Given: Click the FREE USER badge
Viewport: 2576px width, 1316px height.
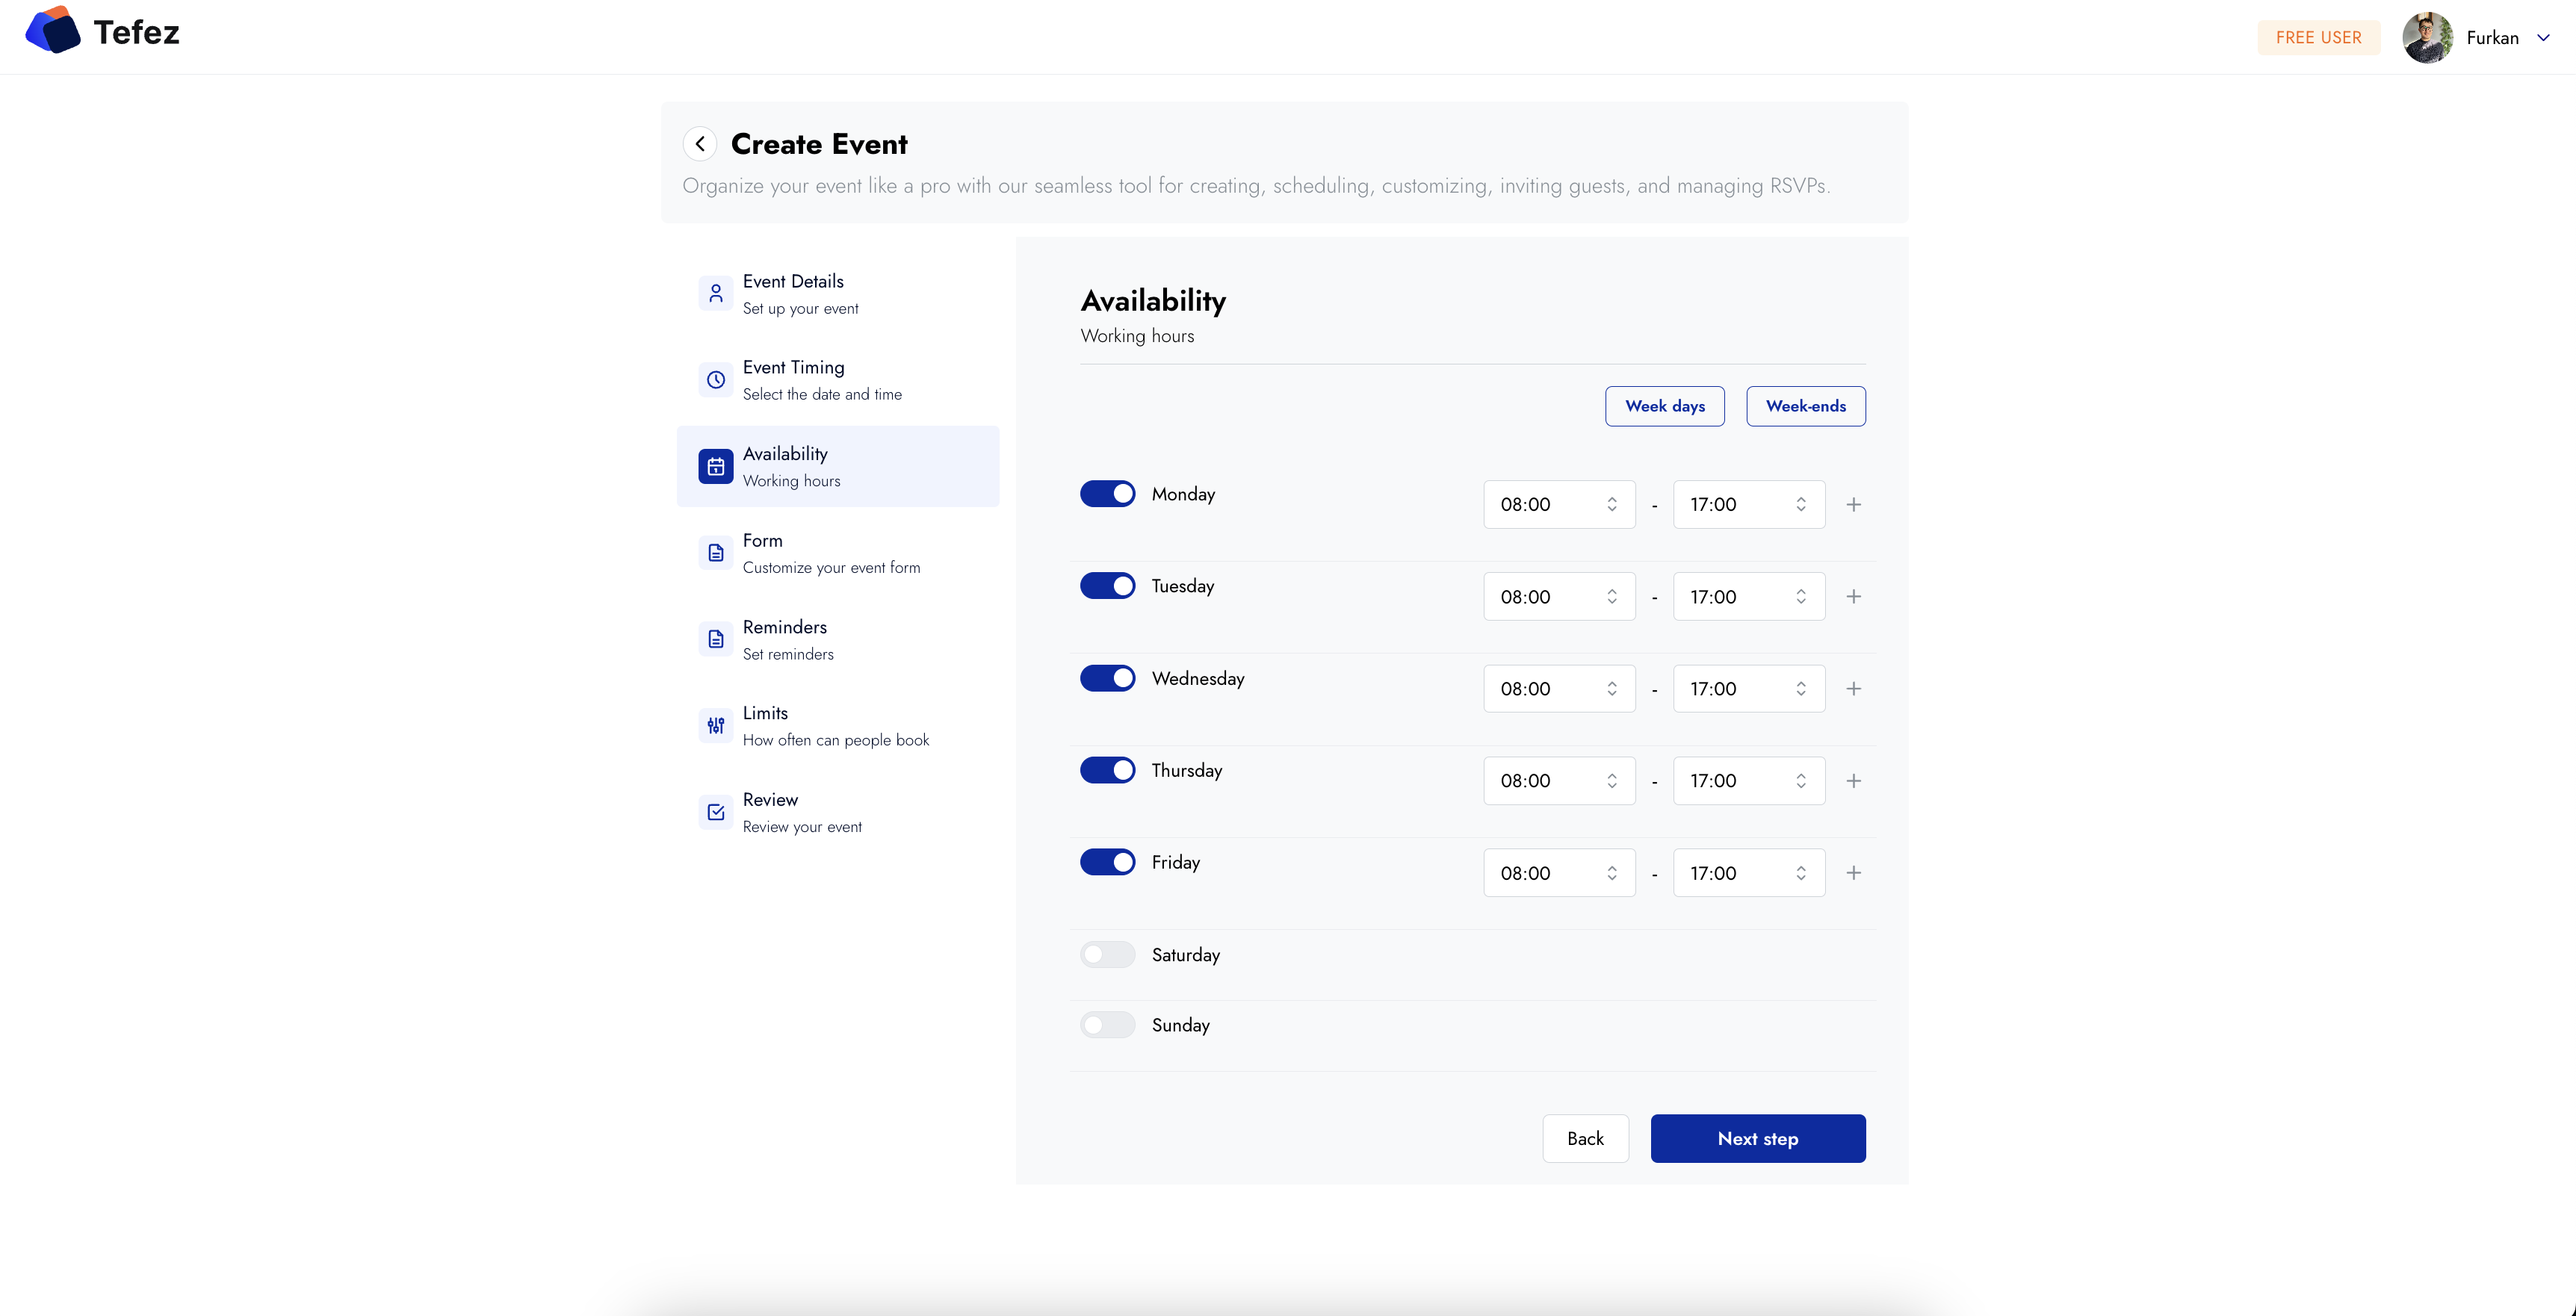Looking at the screenshot, I should (2319, 38).
